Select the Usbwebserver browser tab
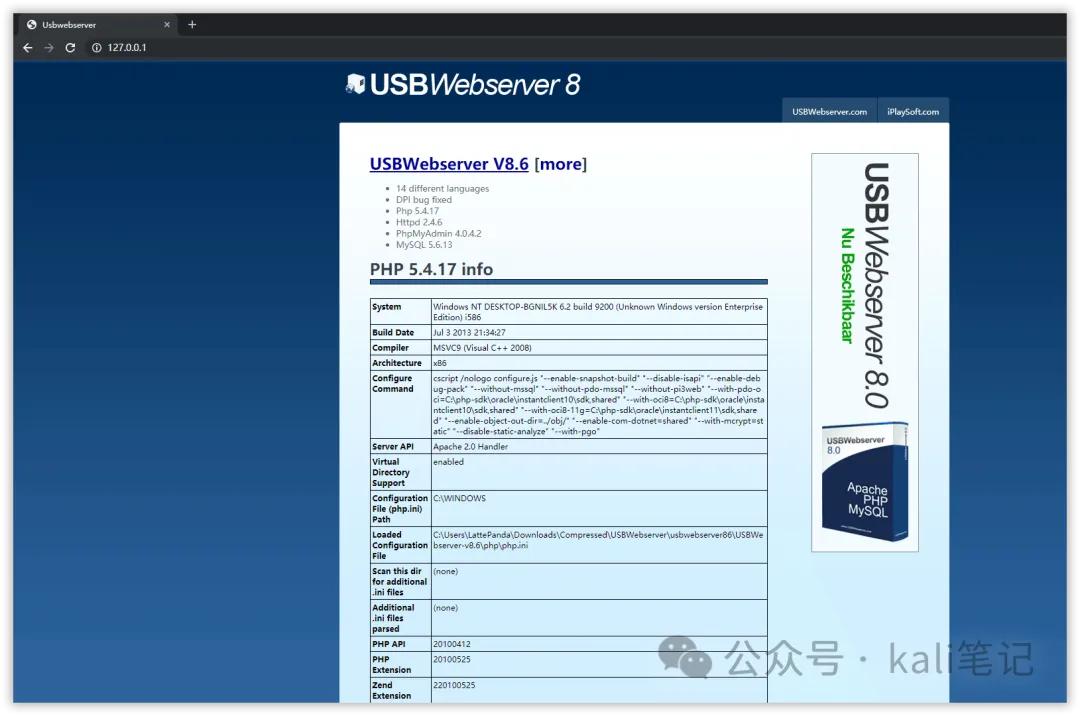 97,24
